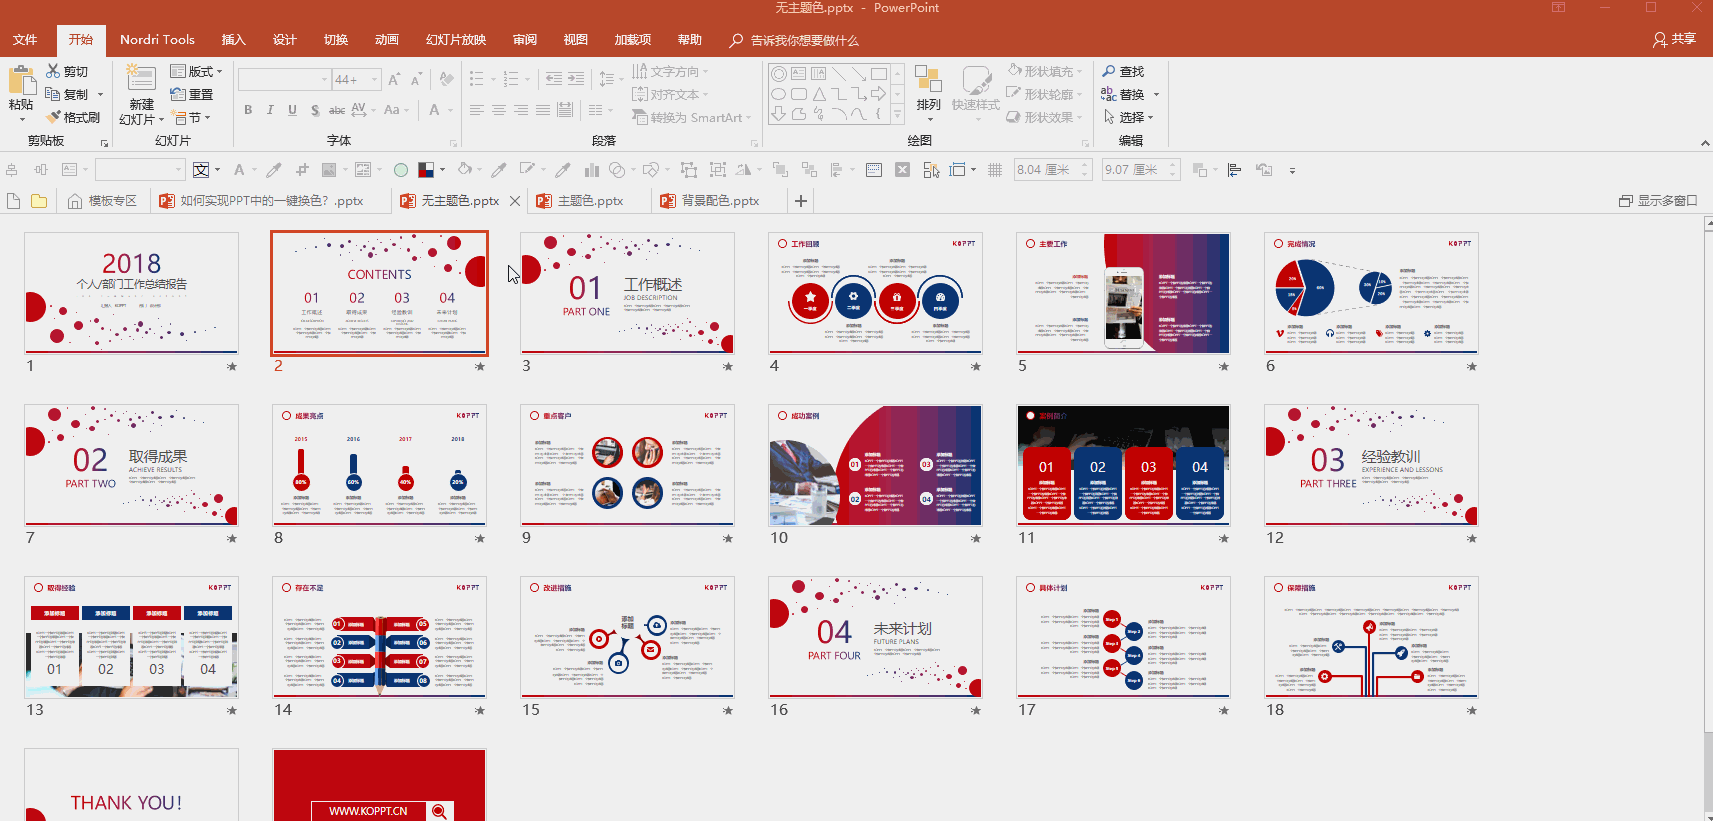The height and width of the screenshot is (821, 1713).
Task: Click the new blank document icon in tab bar
Action: tap(14, 201)
